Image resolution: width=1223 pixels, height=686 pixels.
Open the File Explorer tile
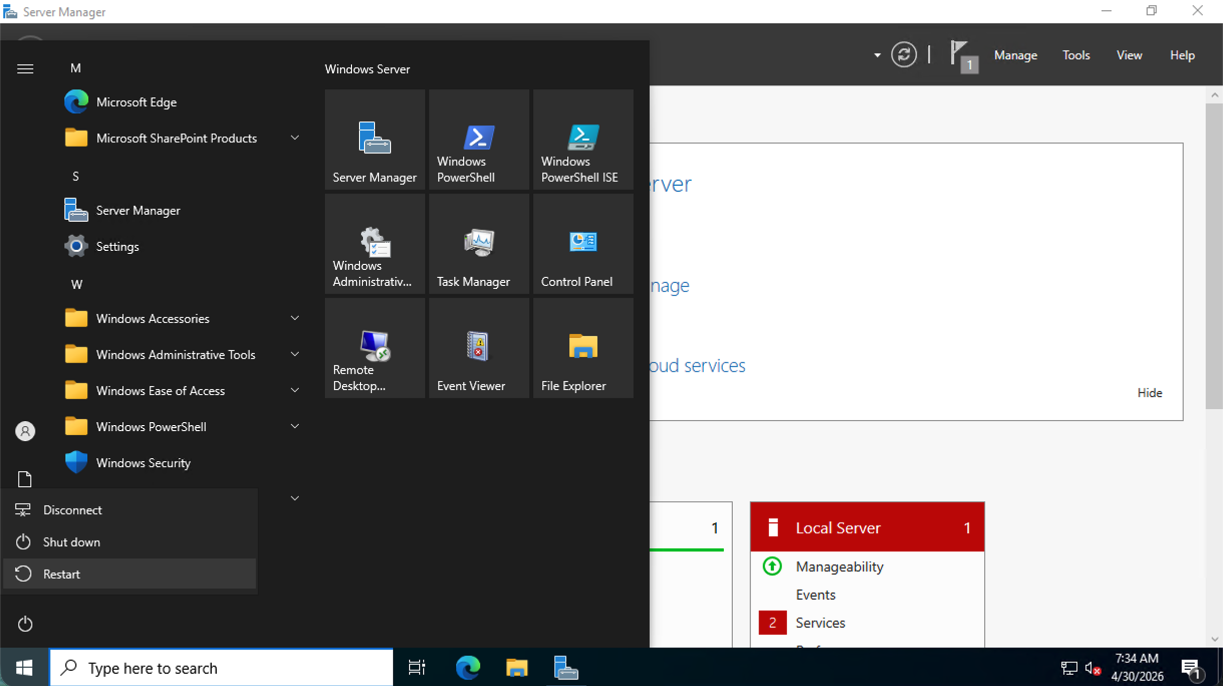coord(583,348)
